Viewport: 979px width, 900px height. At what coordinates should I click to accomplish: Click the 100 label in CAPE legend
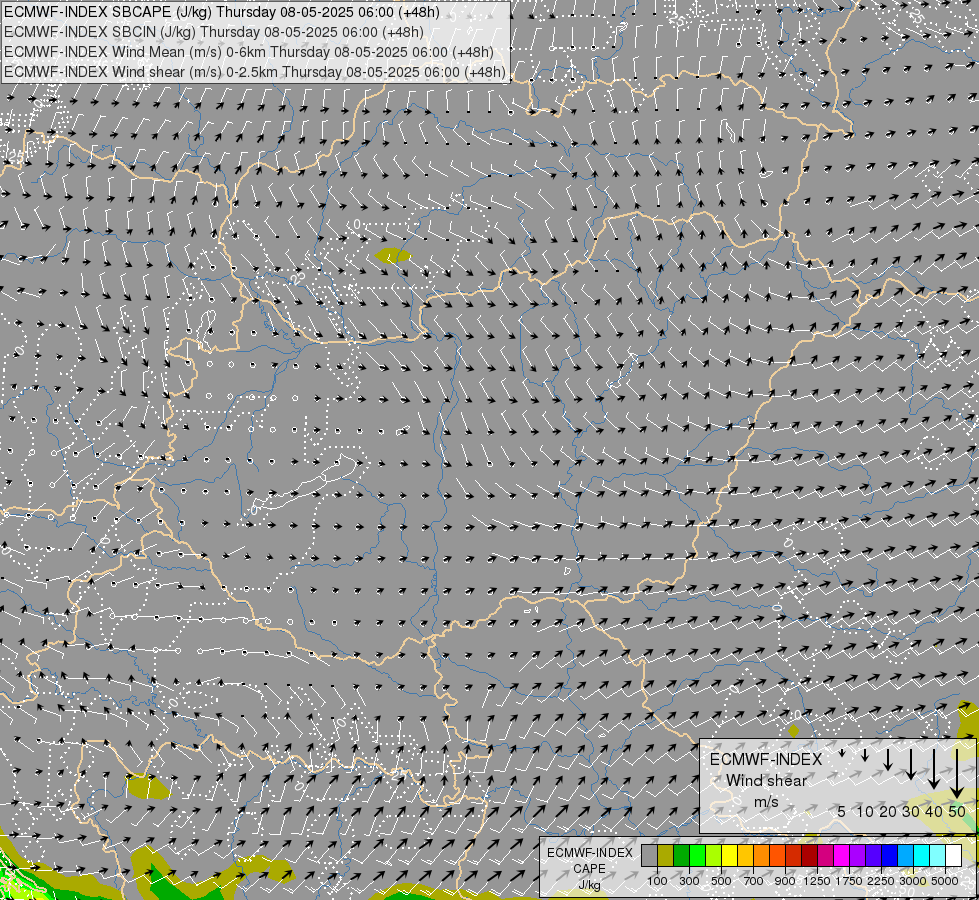(x=657, y=881)
